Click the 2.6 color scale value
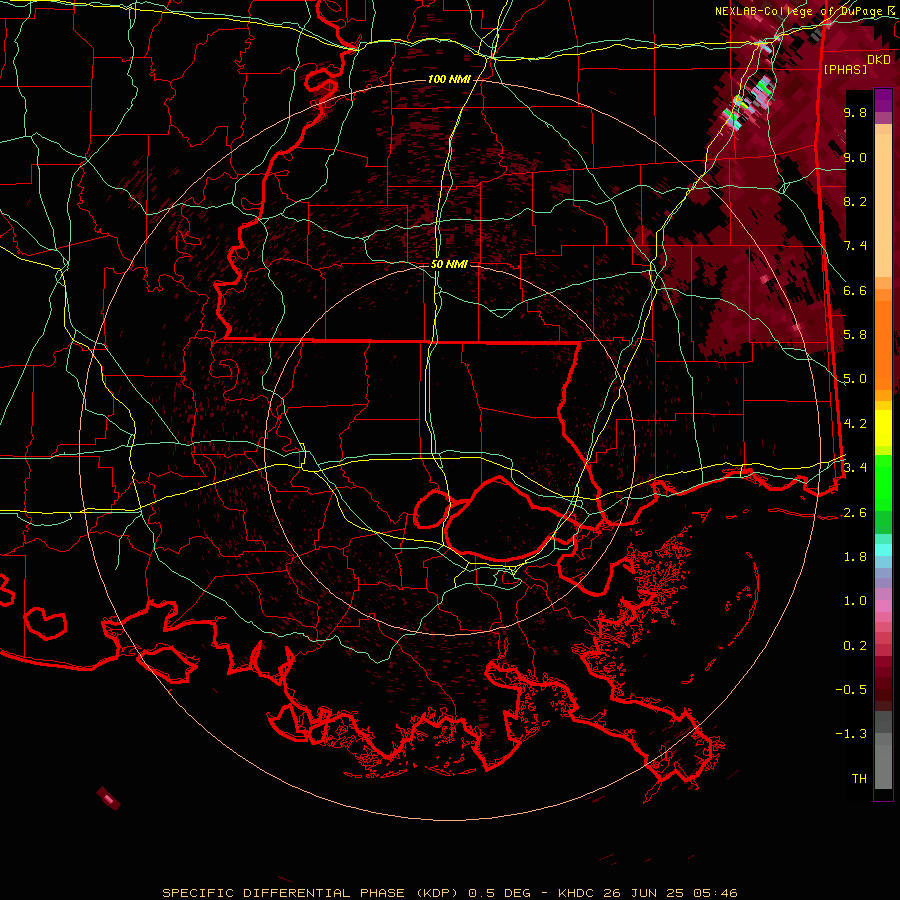900x900 pixels. click(x=855, y=513)
